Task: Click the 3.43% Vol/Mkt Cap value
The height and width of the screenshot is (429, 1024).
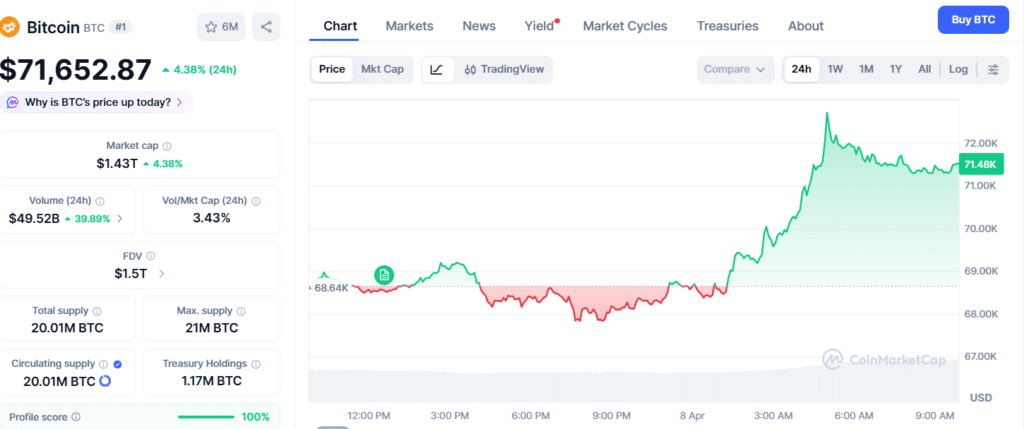Action: (211, 218)
